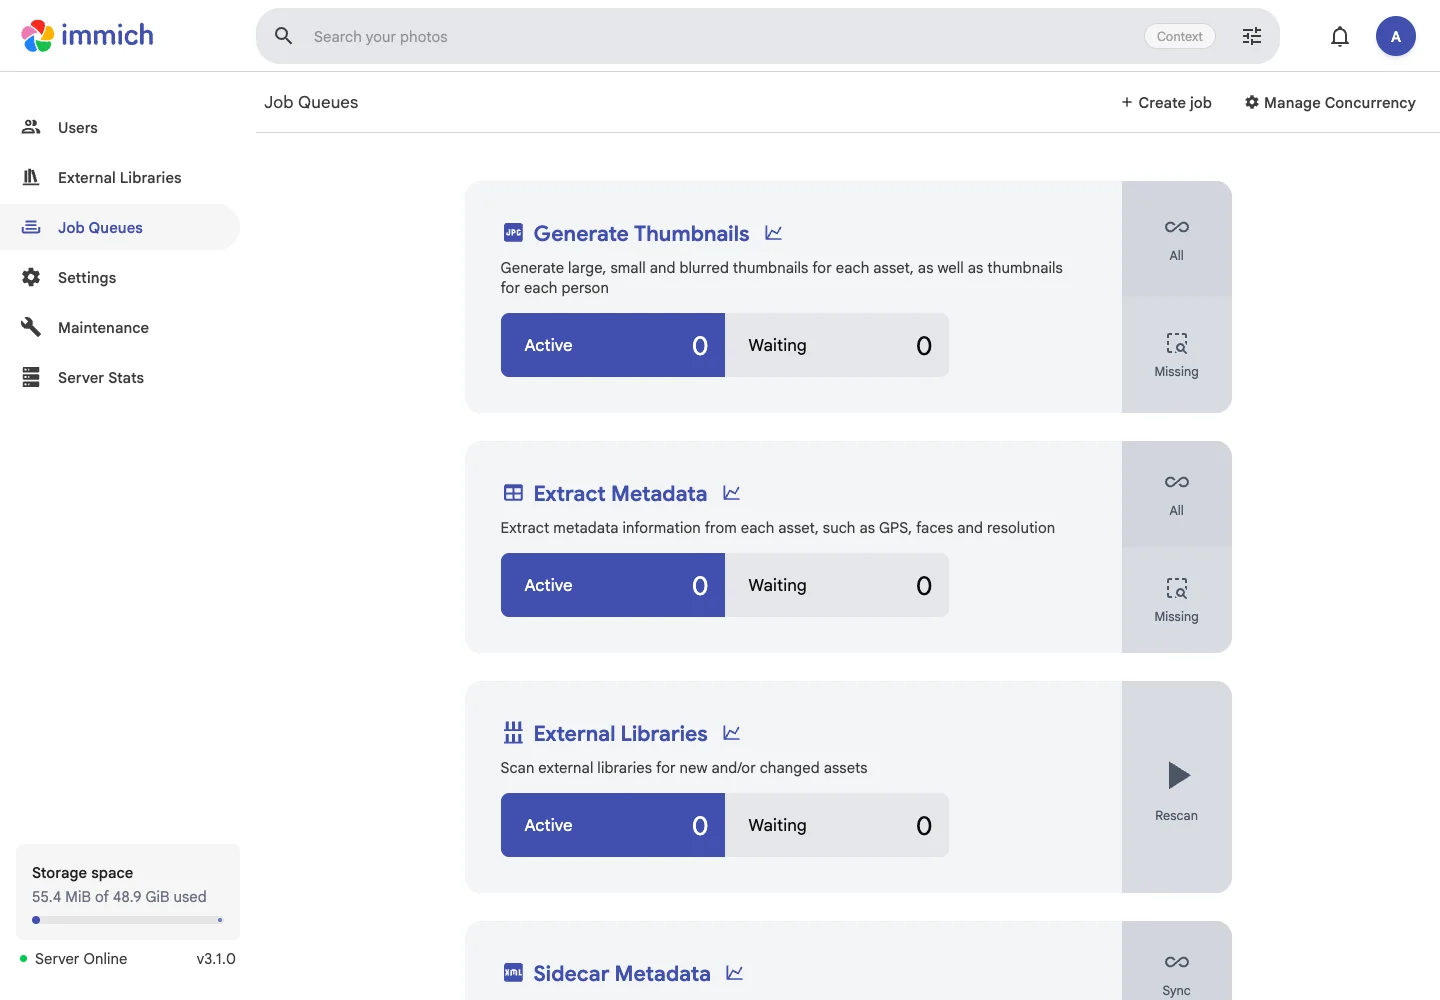Screen dimensions: 1440x1000
Task: Click the External Libraries sidebar icon
Action: (31, 177)
